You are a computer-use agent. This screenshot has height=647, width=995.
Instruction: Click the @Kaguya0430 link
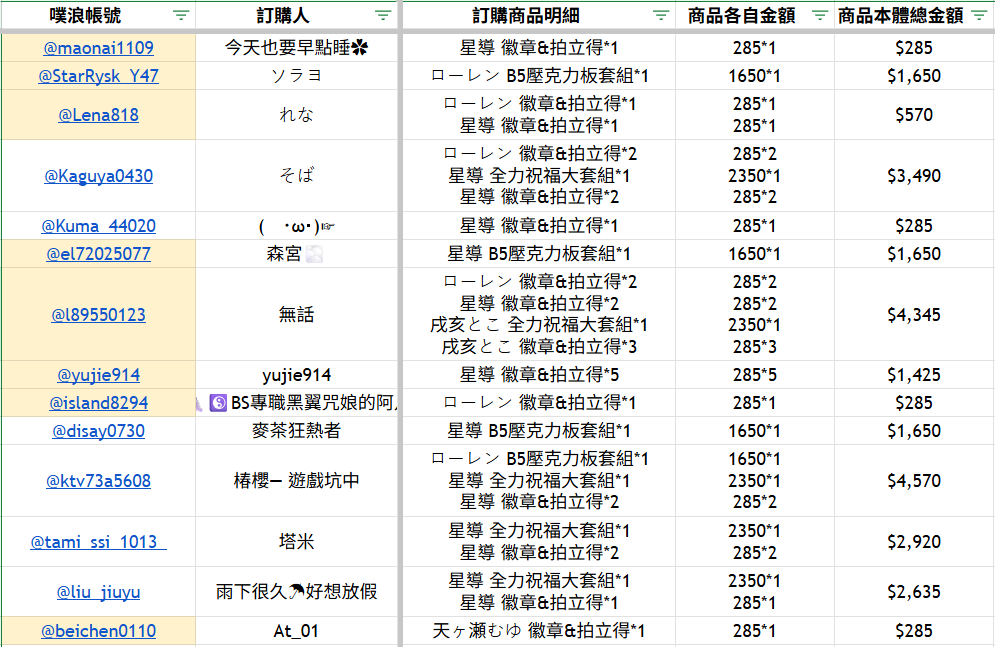(x=98, y=176)
